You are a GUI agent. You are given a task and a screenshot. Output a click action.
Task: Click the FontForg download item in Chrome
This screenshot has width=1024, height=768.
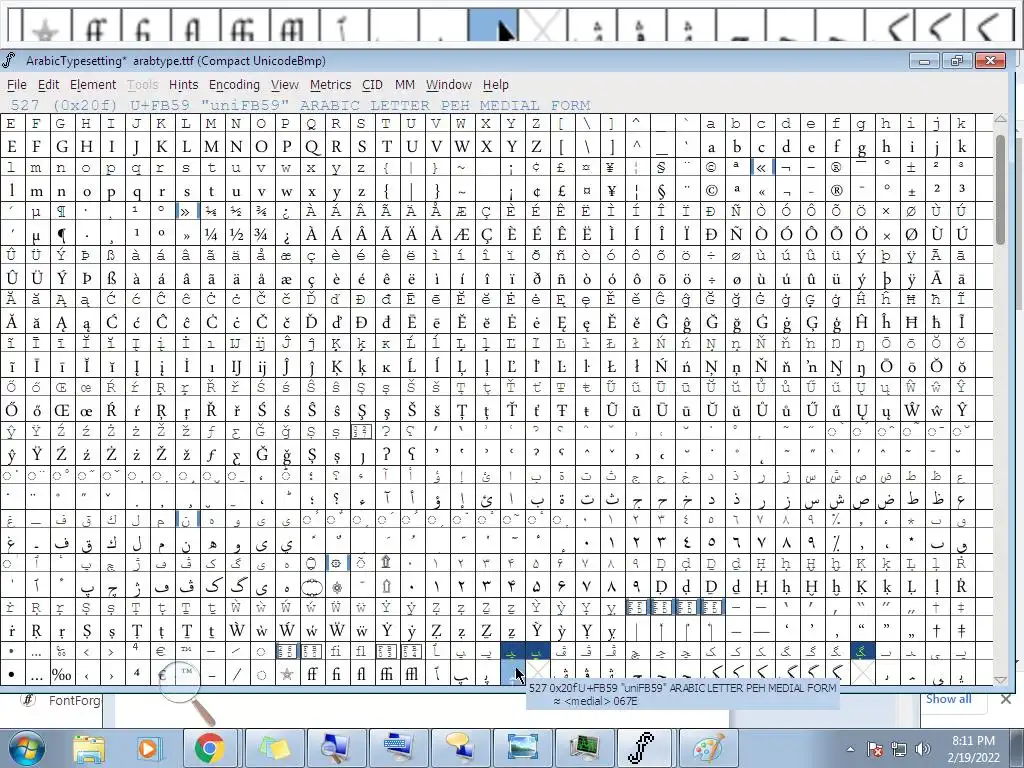click(62, 701)
